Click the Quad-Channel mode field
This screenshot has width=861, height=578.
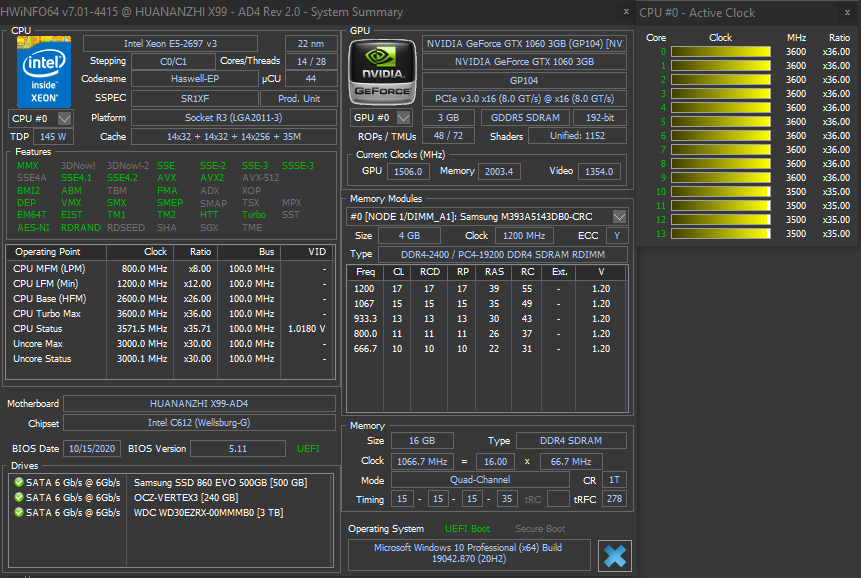480,480
